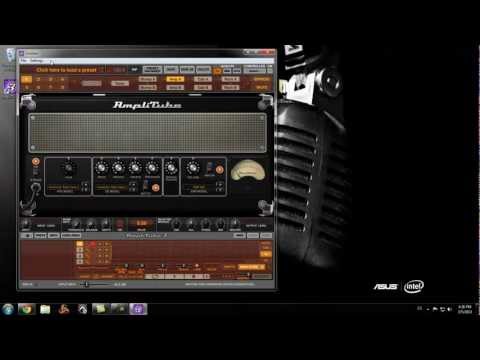
Task: Click the small orange icon beside Delete
Action: pyautogui.click(x=217, y=71)
